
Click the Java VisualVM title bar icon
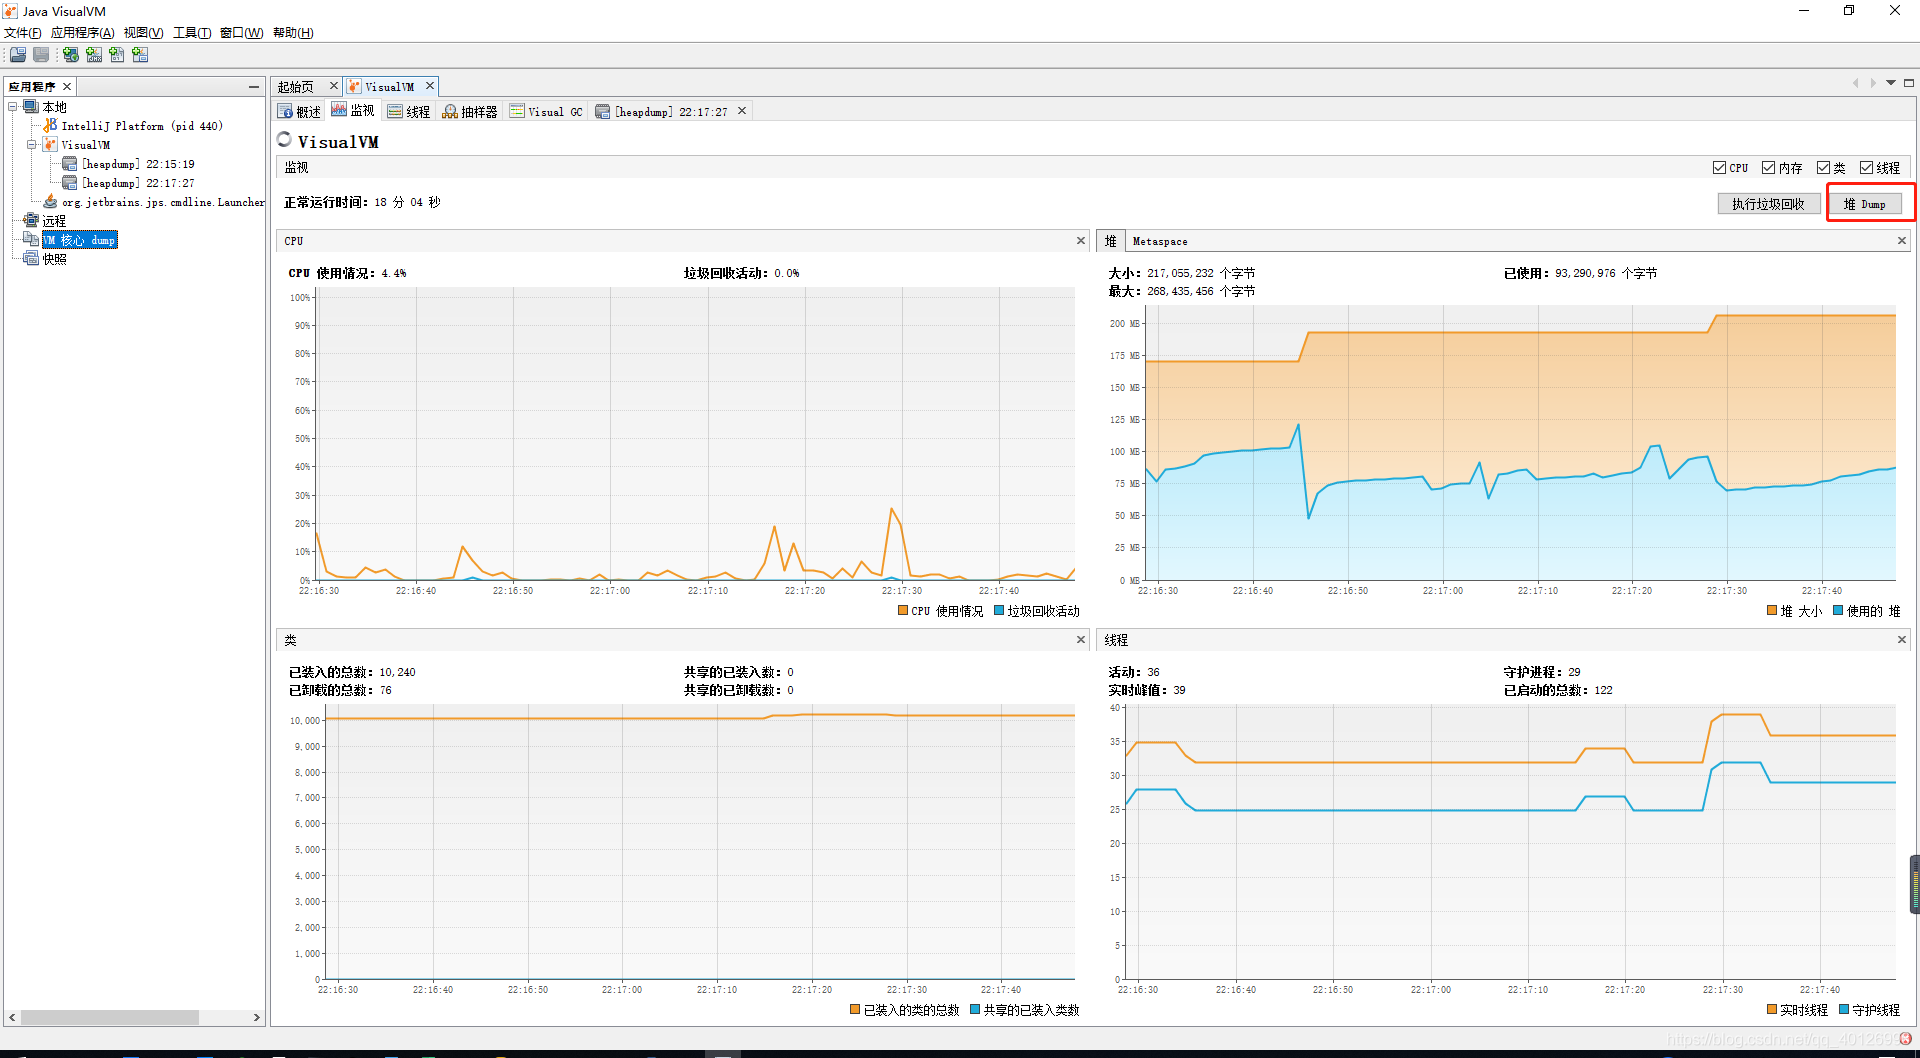click(x=10, y=11)
